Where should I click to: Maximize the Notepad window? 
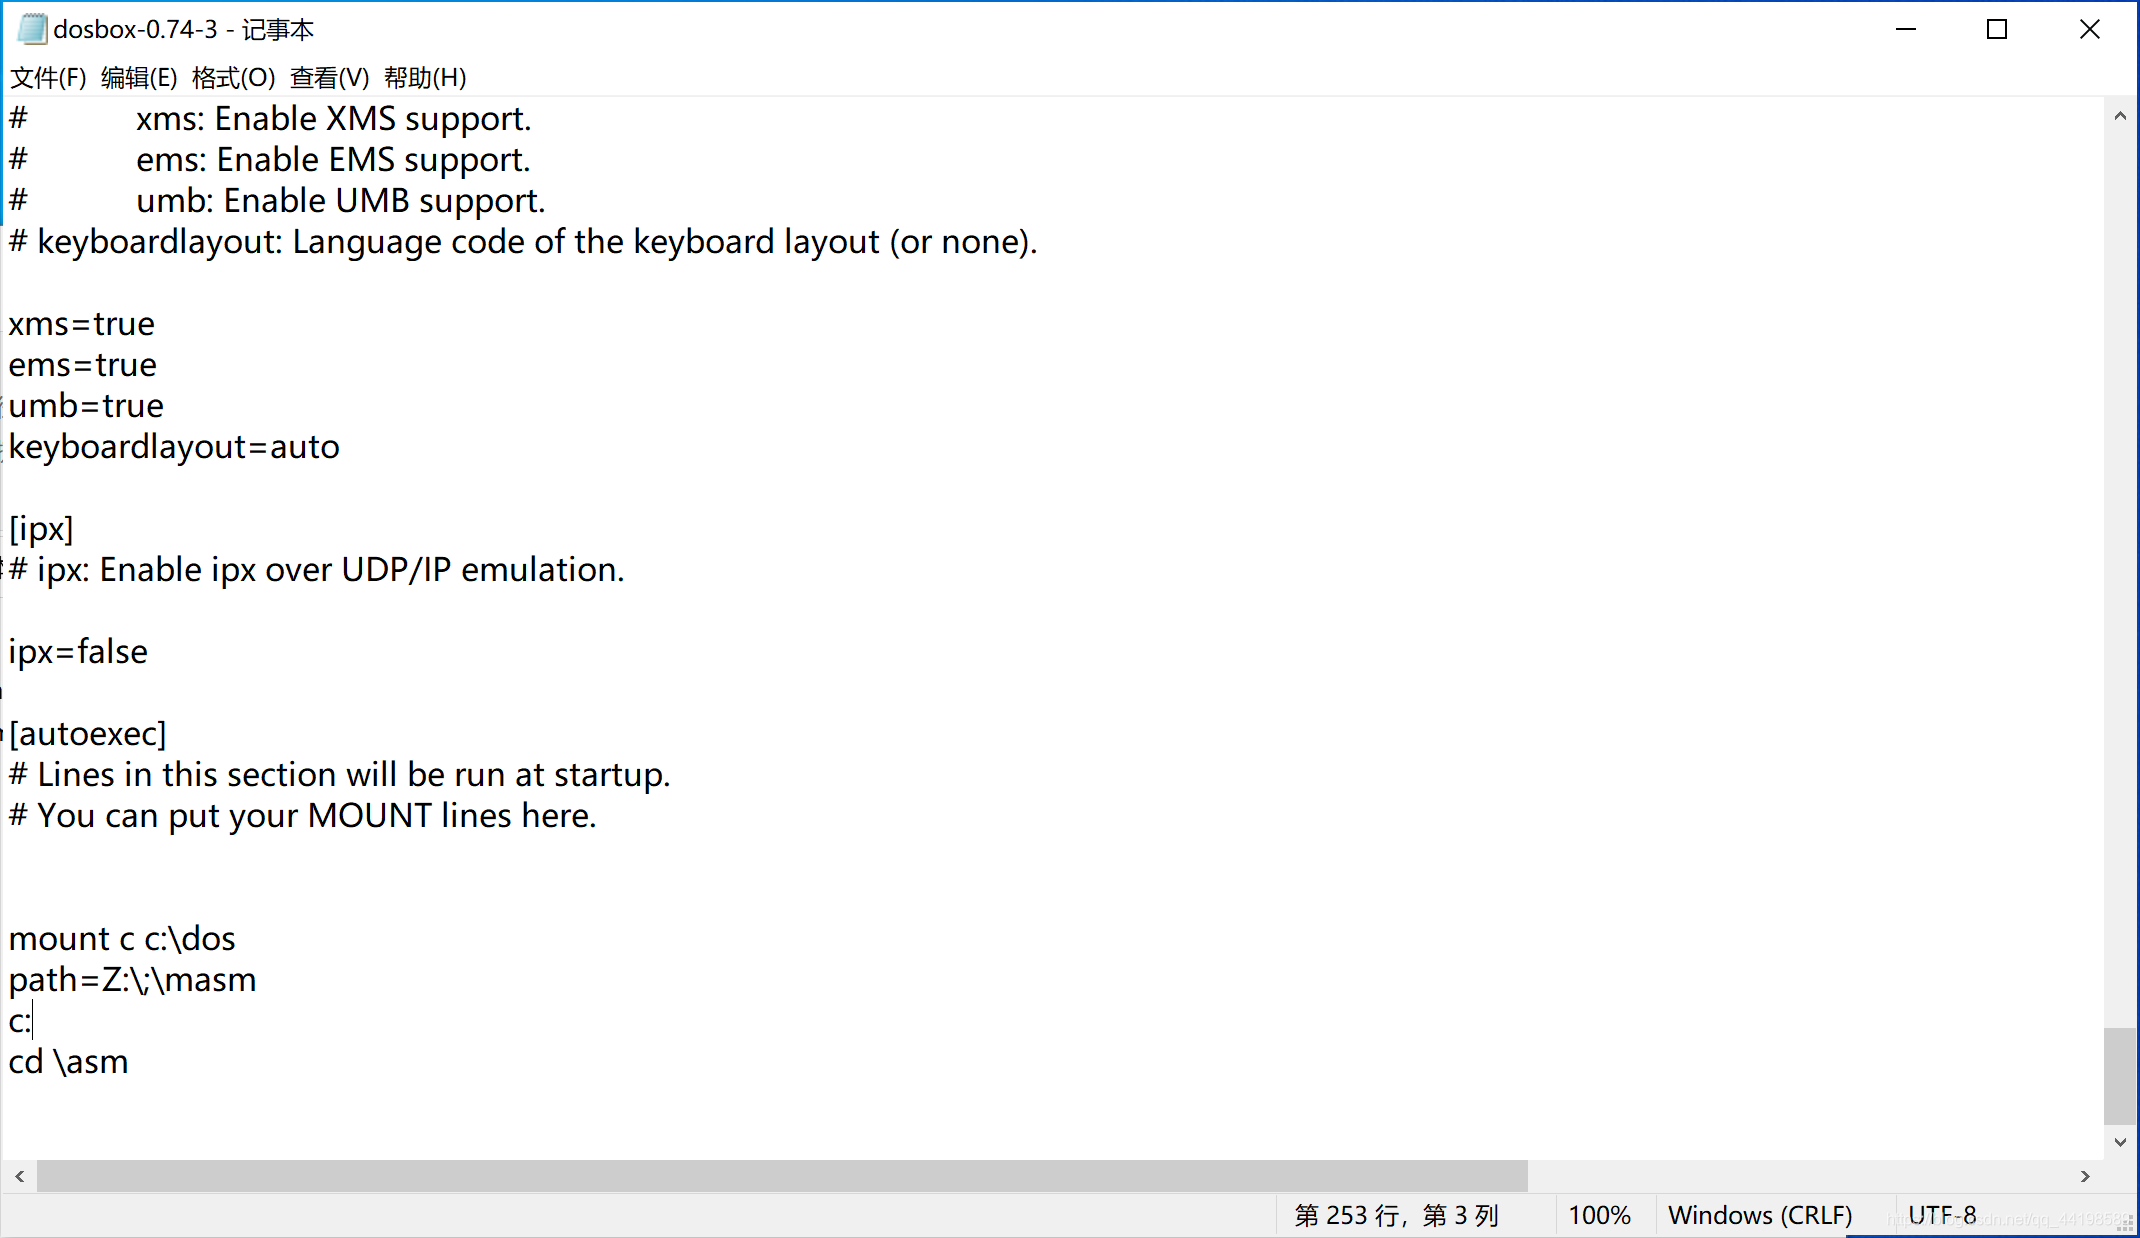pos(1997,29)
